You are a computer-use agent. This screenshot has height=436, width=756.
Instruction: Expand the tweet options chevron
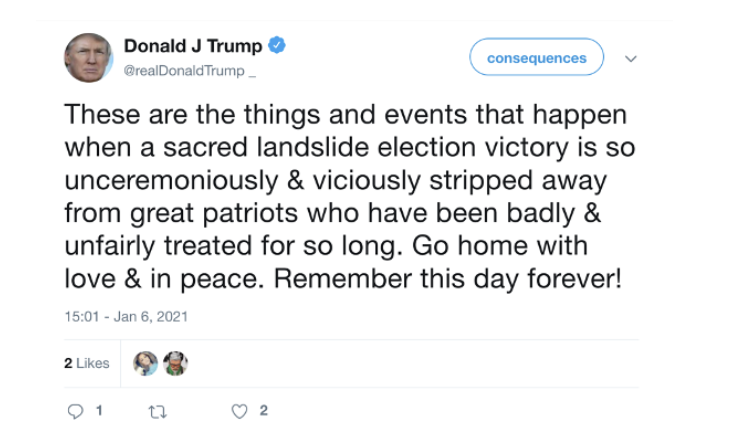click(x=631, y=58)
